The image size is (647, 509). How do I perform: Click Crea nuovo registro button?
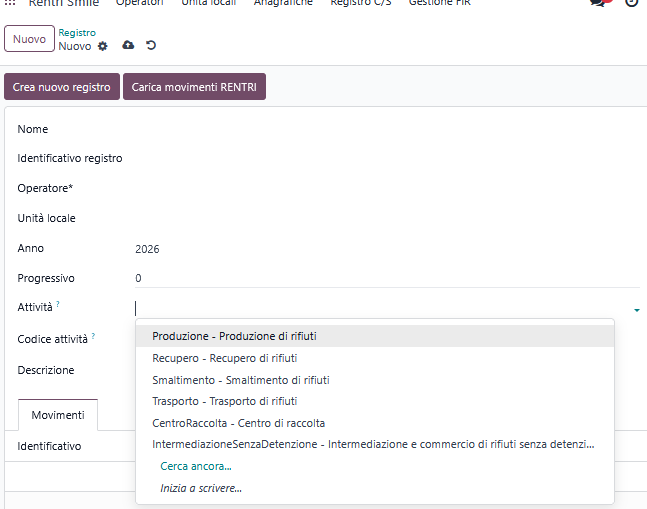62,87
